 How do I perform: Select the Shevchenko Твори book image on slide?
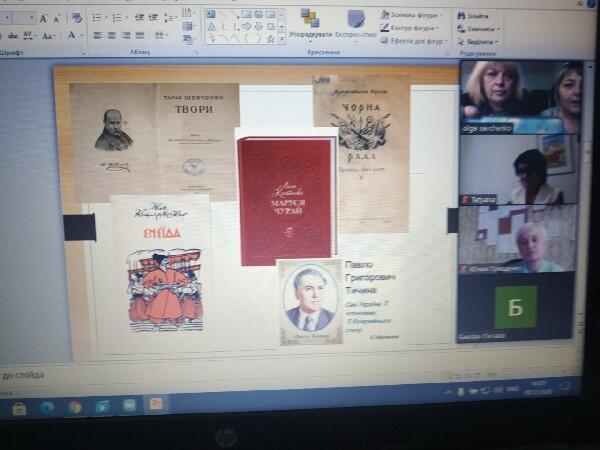coord(154,142)
